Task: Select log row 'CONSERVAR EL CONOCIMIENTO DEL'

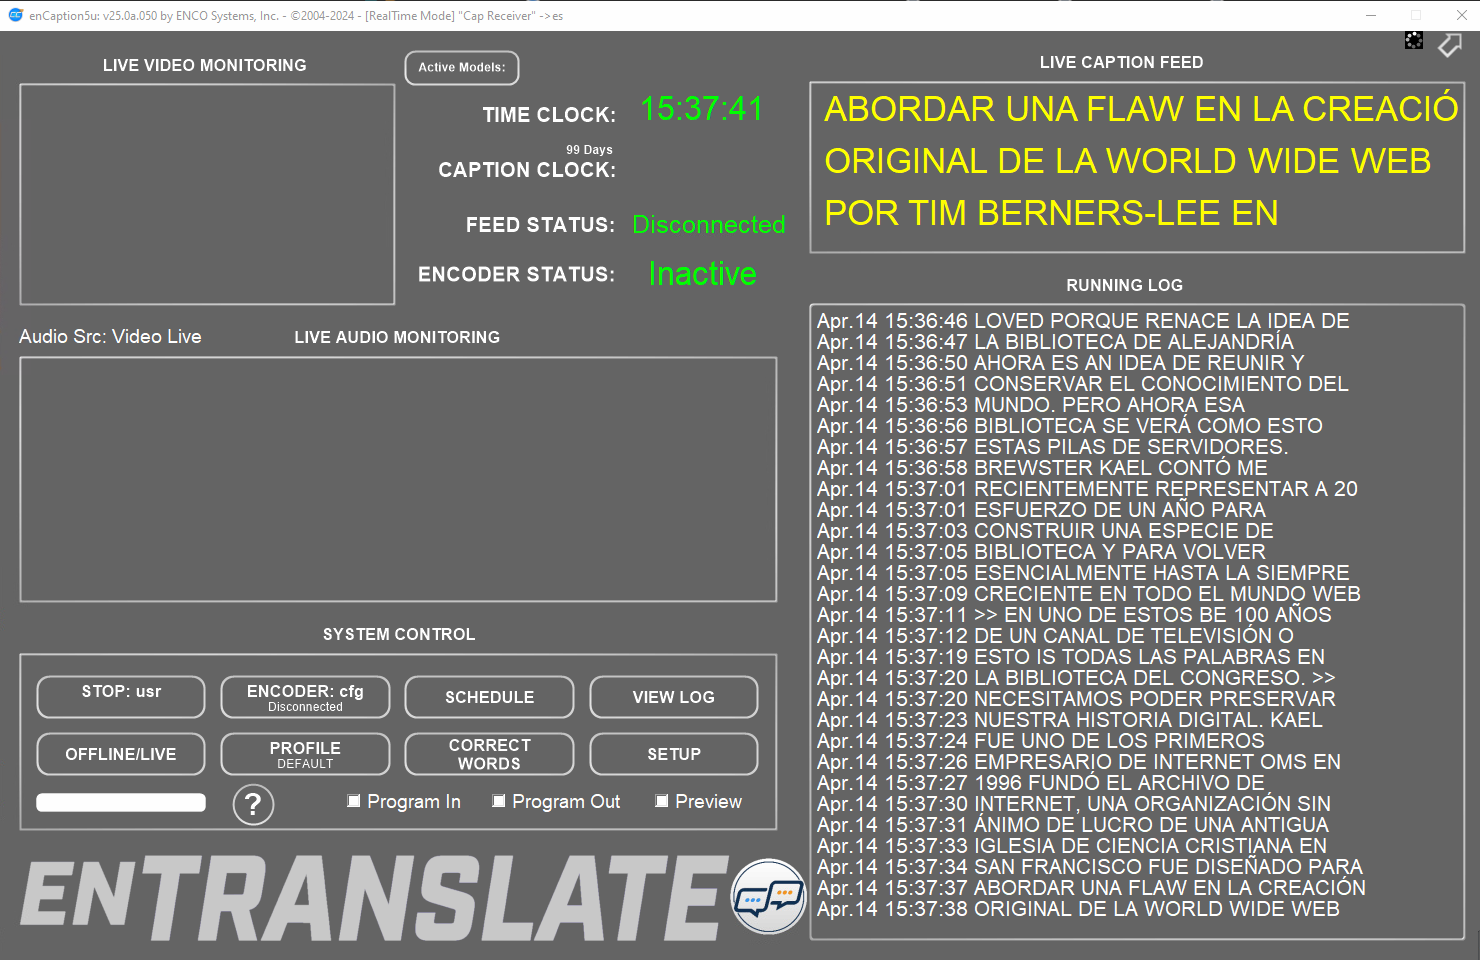Action: [x=1083, y=384]
